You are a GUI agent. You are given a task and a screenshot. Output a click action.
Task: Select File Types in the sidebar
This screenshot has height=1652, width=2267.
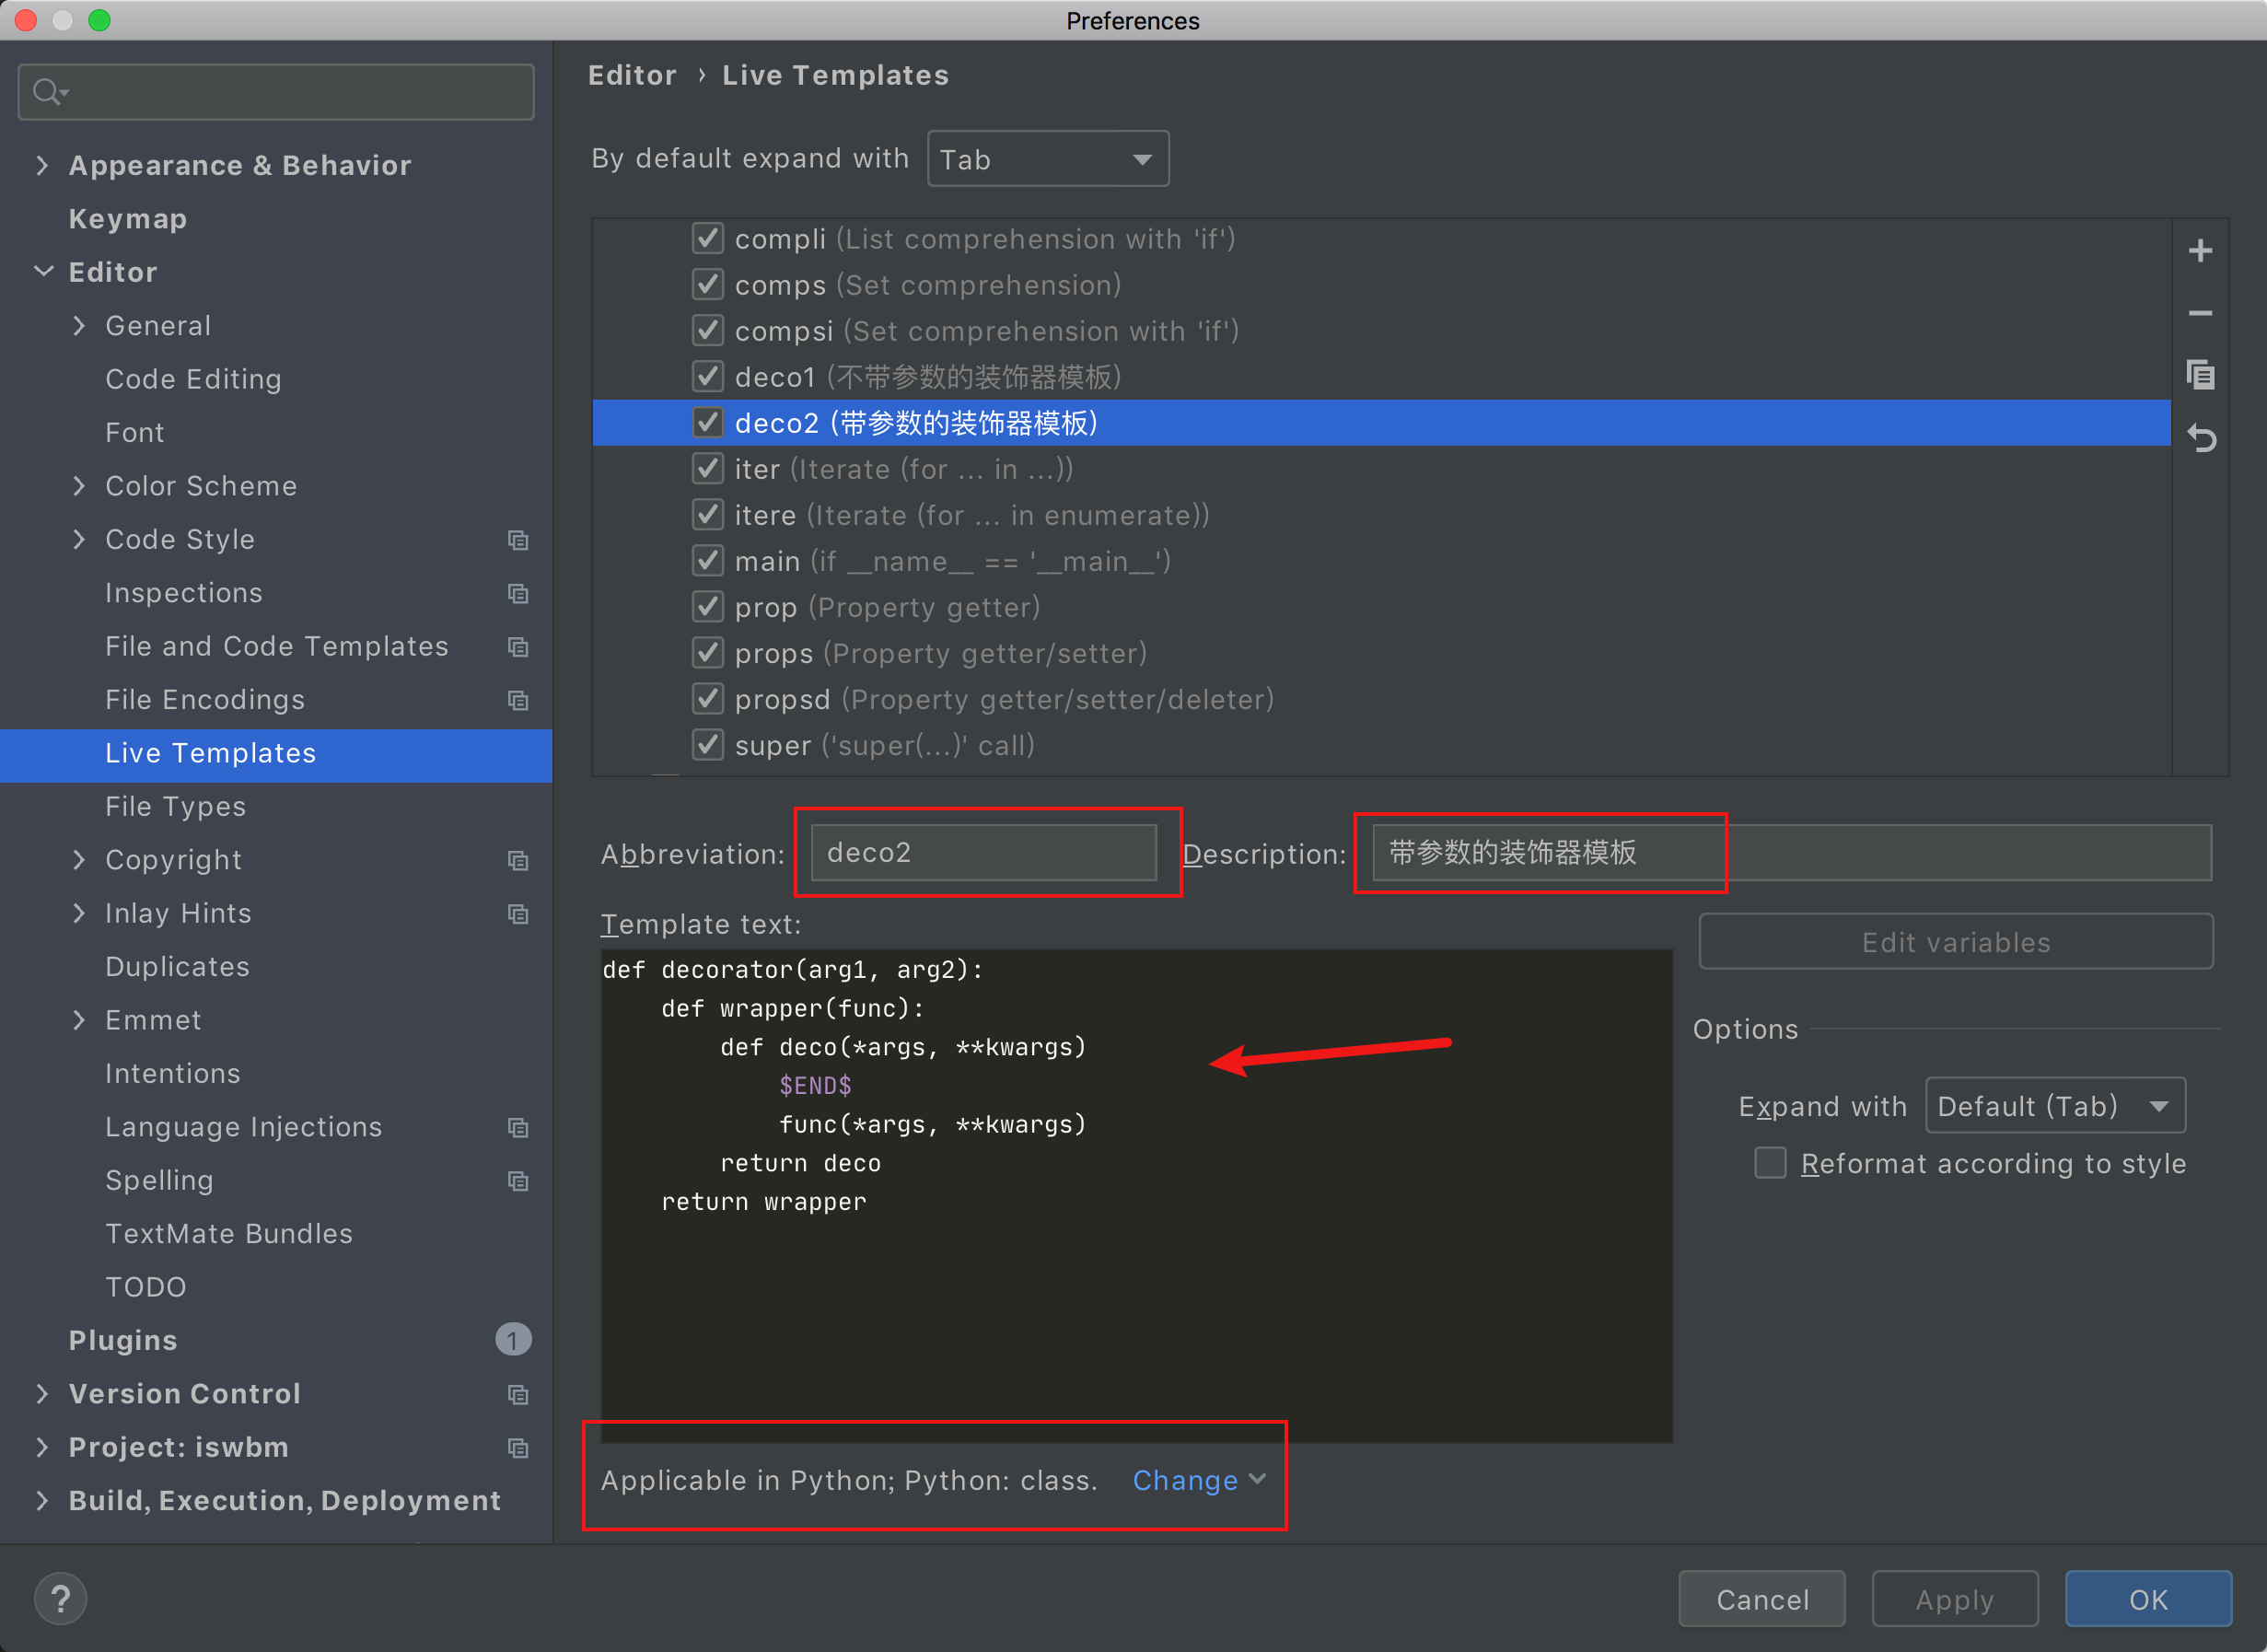click(175, 806)
